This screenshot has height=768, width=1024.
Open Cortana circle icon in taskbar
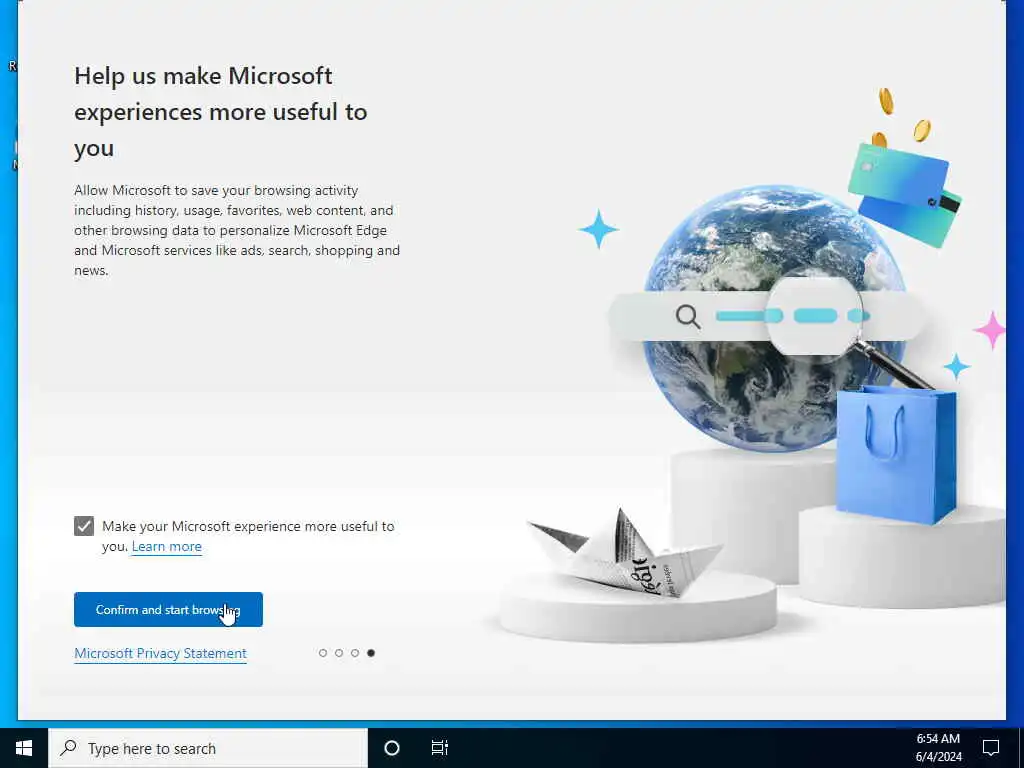tap(392, 748)
